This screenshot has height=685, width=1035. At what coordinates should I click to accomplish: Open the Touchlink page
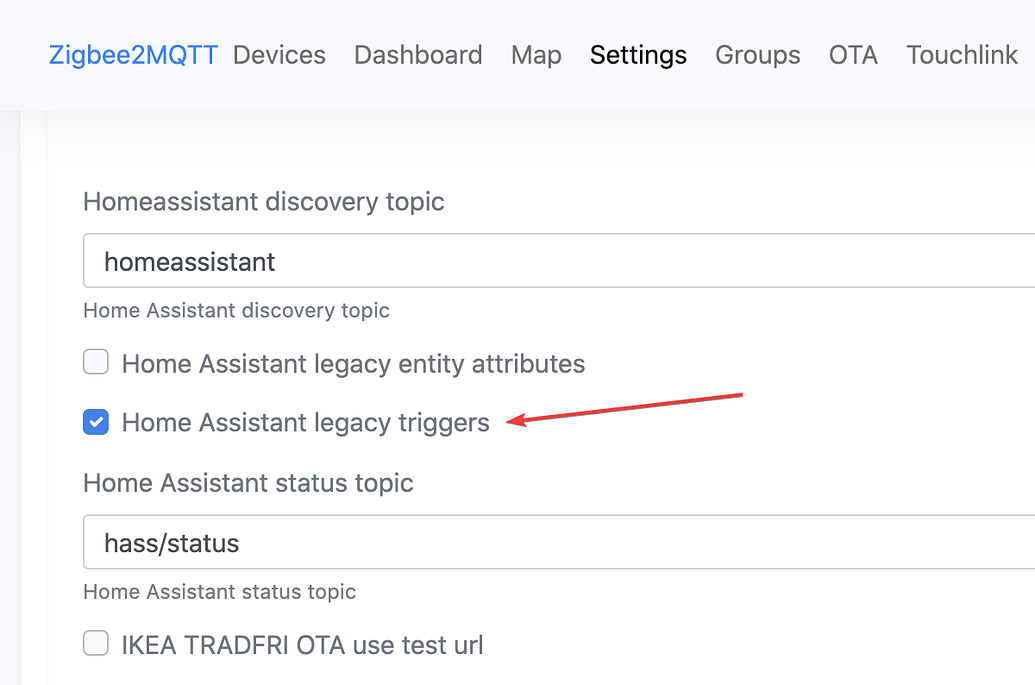961,55
